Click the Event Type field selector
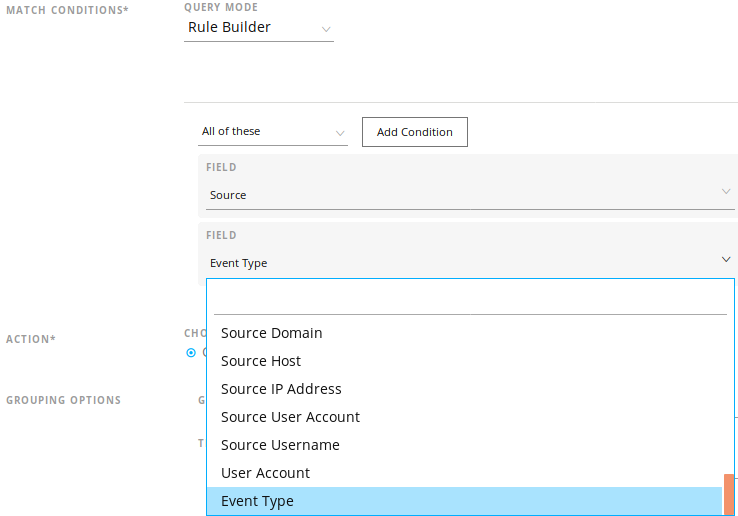The image size is (738, 516). [460, 263]
